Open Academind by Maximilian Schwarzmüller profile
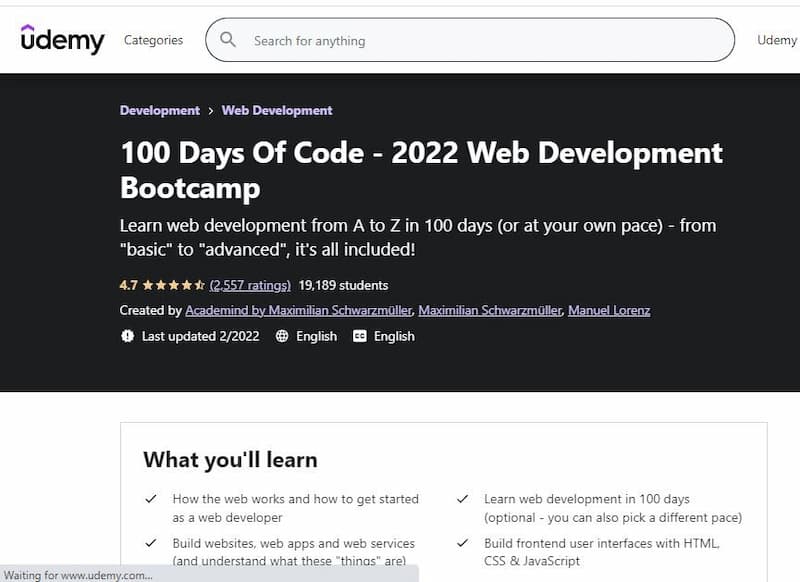The image size is (800, 582). [x=298, y=310]
